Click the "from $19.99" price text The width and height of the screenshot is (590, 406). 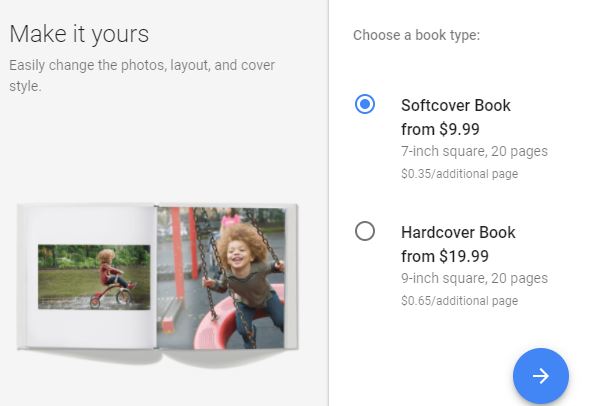[x=445, y=257]
